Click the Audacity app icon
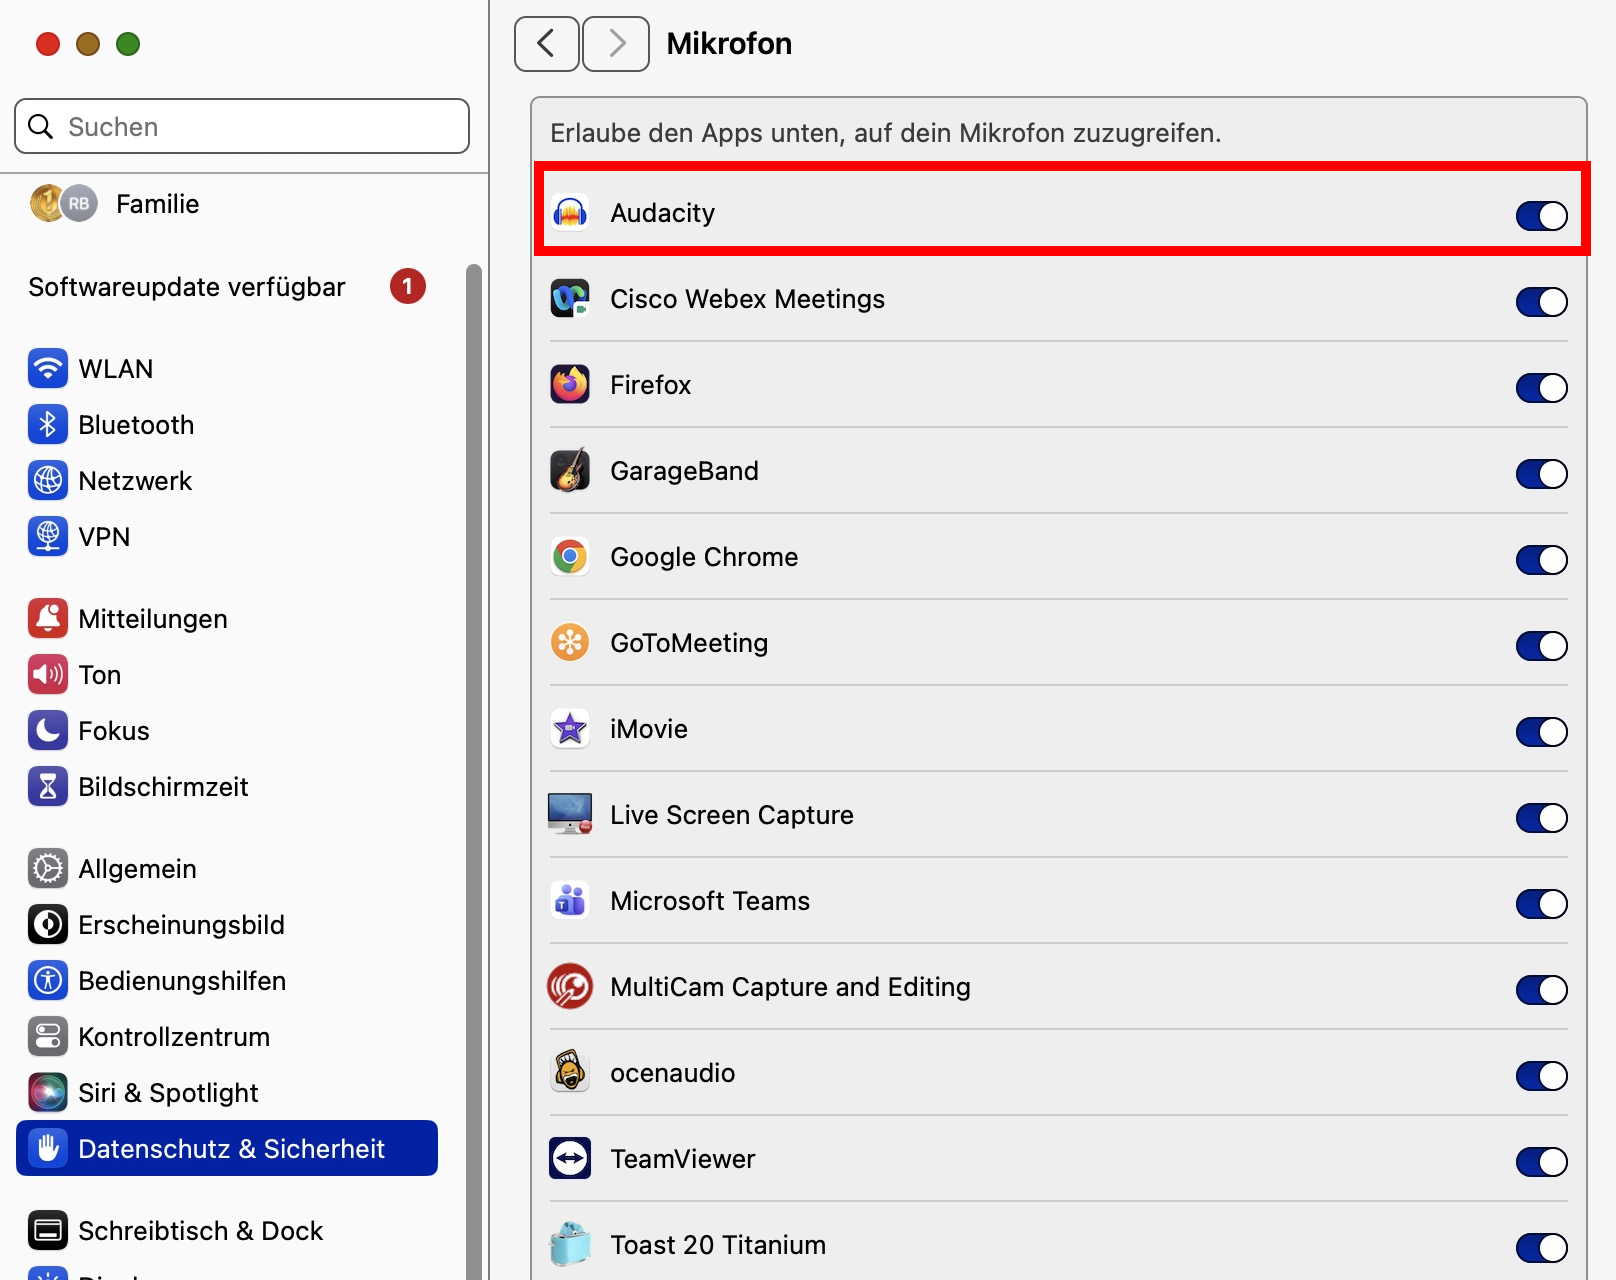Image resolution: width=1616 pixels, height=1280 pixels. point(570,213)
